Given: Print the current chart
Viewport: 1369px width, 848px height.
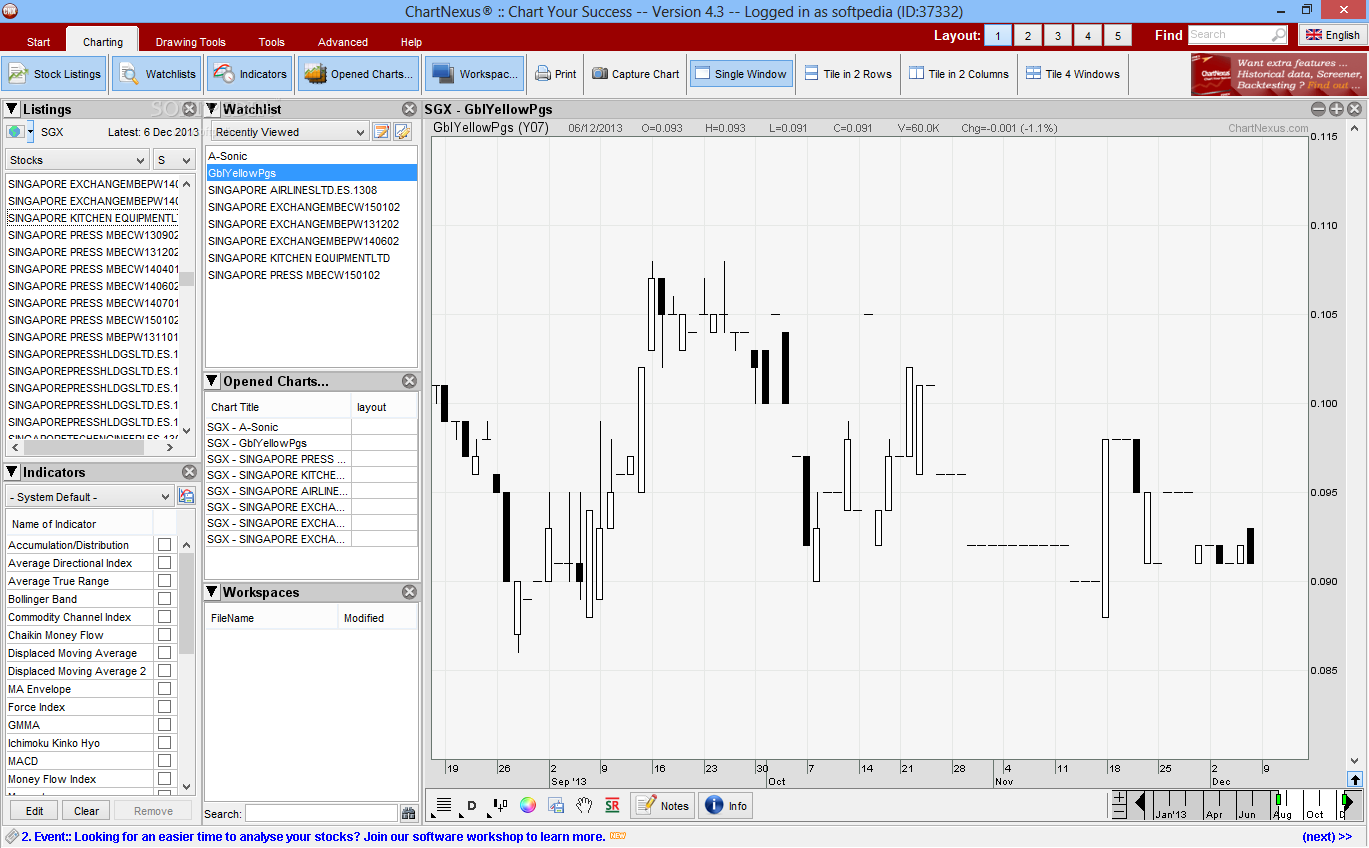Looking at the screenshot, I should pyautogui.click(x=556, y=74).
